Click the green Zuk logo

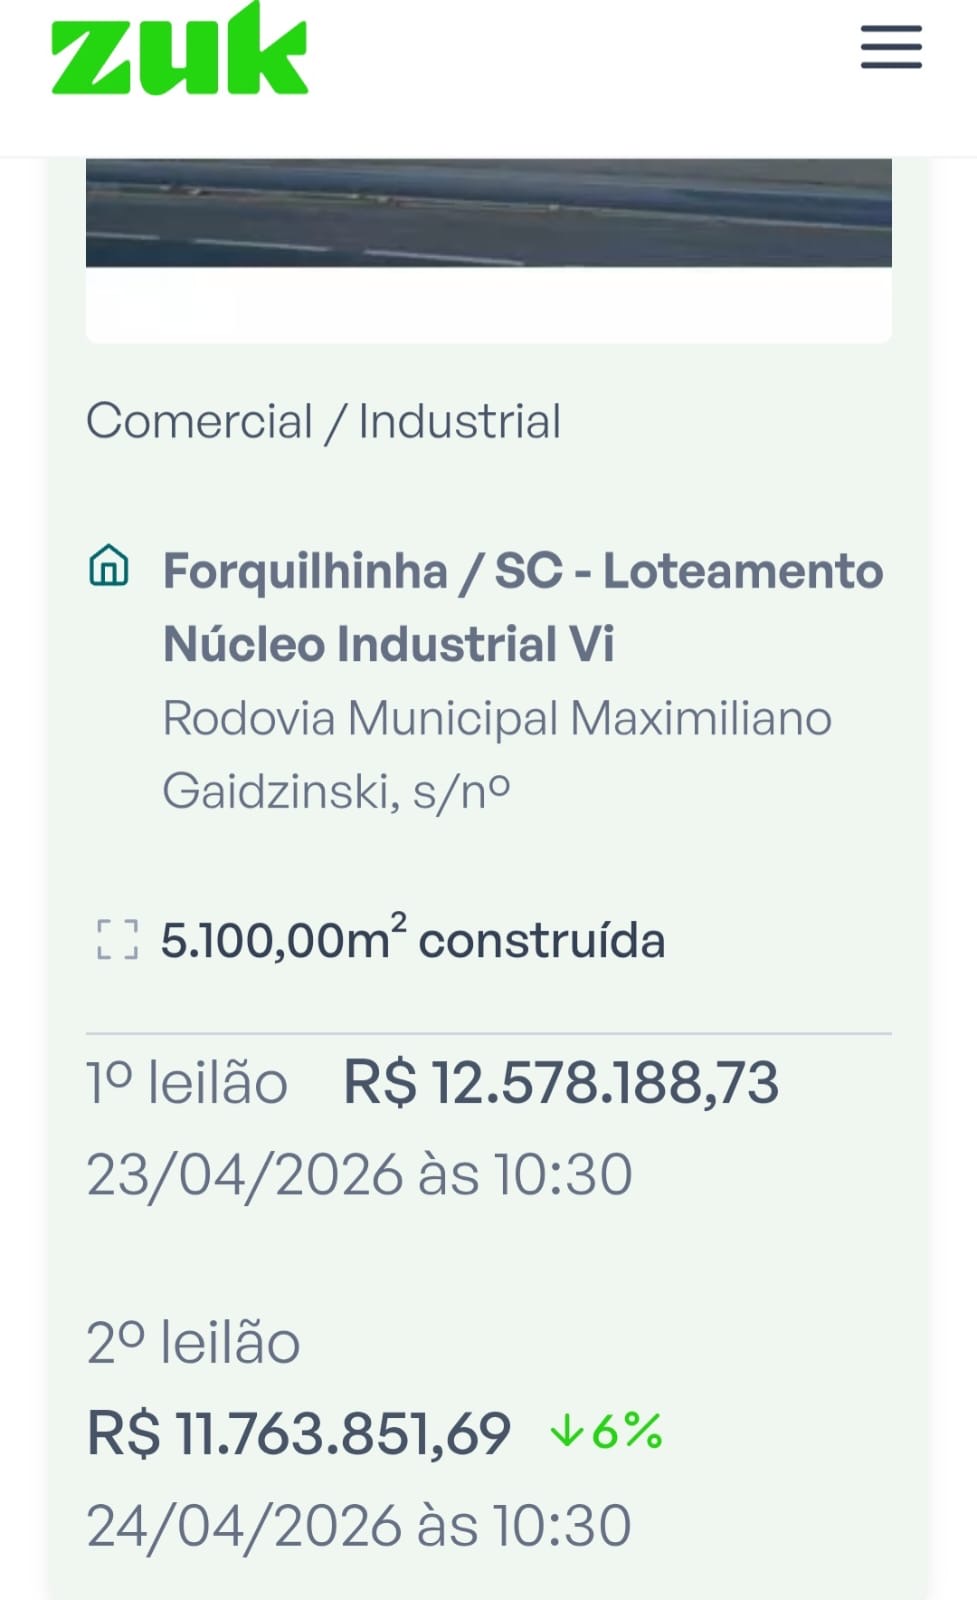point(179,52)
